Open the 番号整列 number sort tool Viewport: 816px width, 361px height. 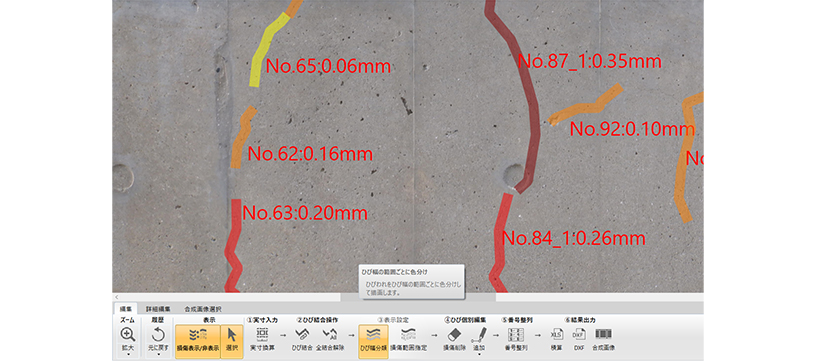(x=516, y=334)
